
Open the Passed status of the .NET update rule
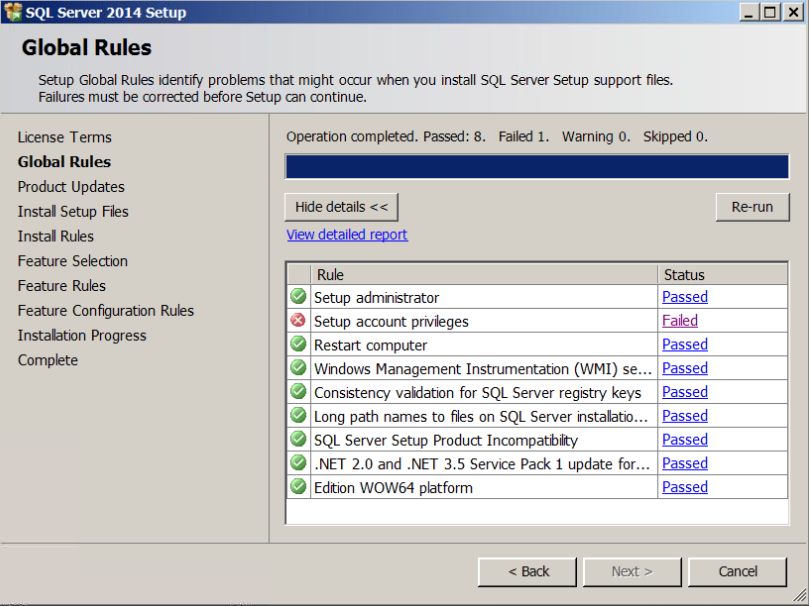pos(685,463)
